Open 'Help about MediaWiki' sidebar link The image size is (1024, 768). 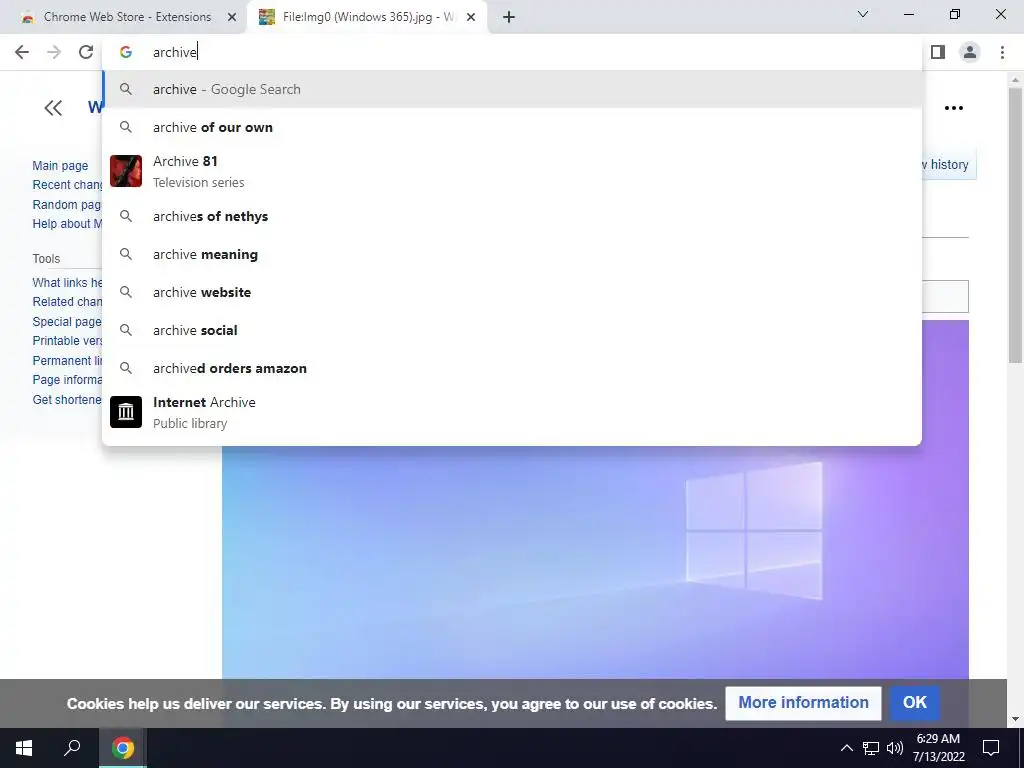[67, 223]
